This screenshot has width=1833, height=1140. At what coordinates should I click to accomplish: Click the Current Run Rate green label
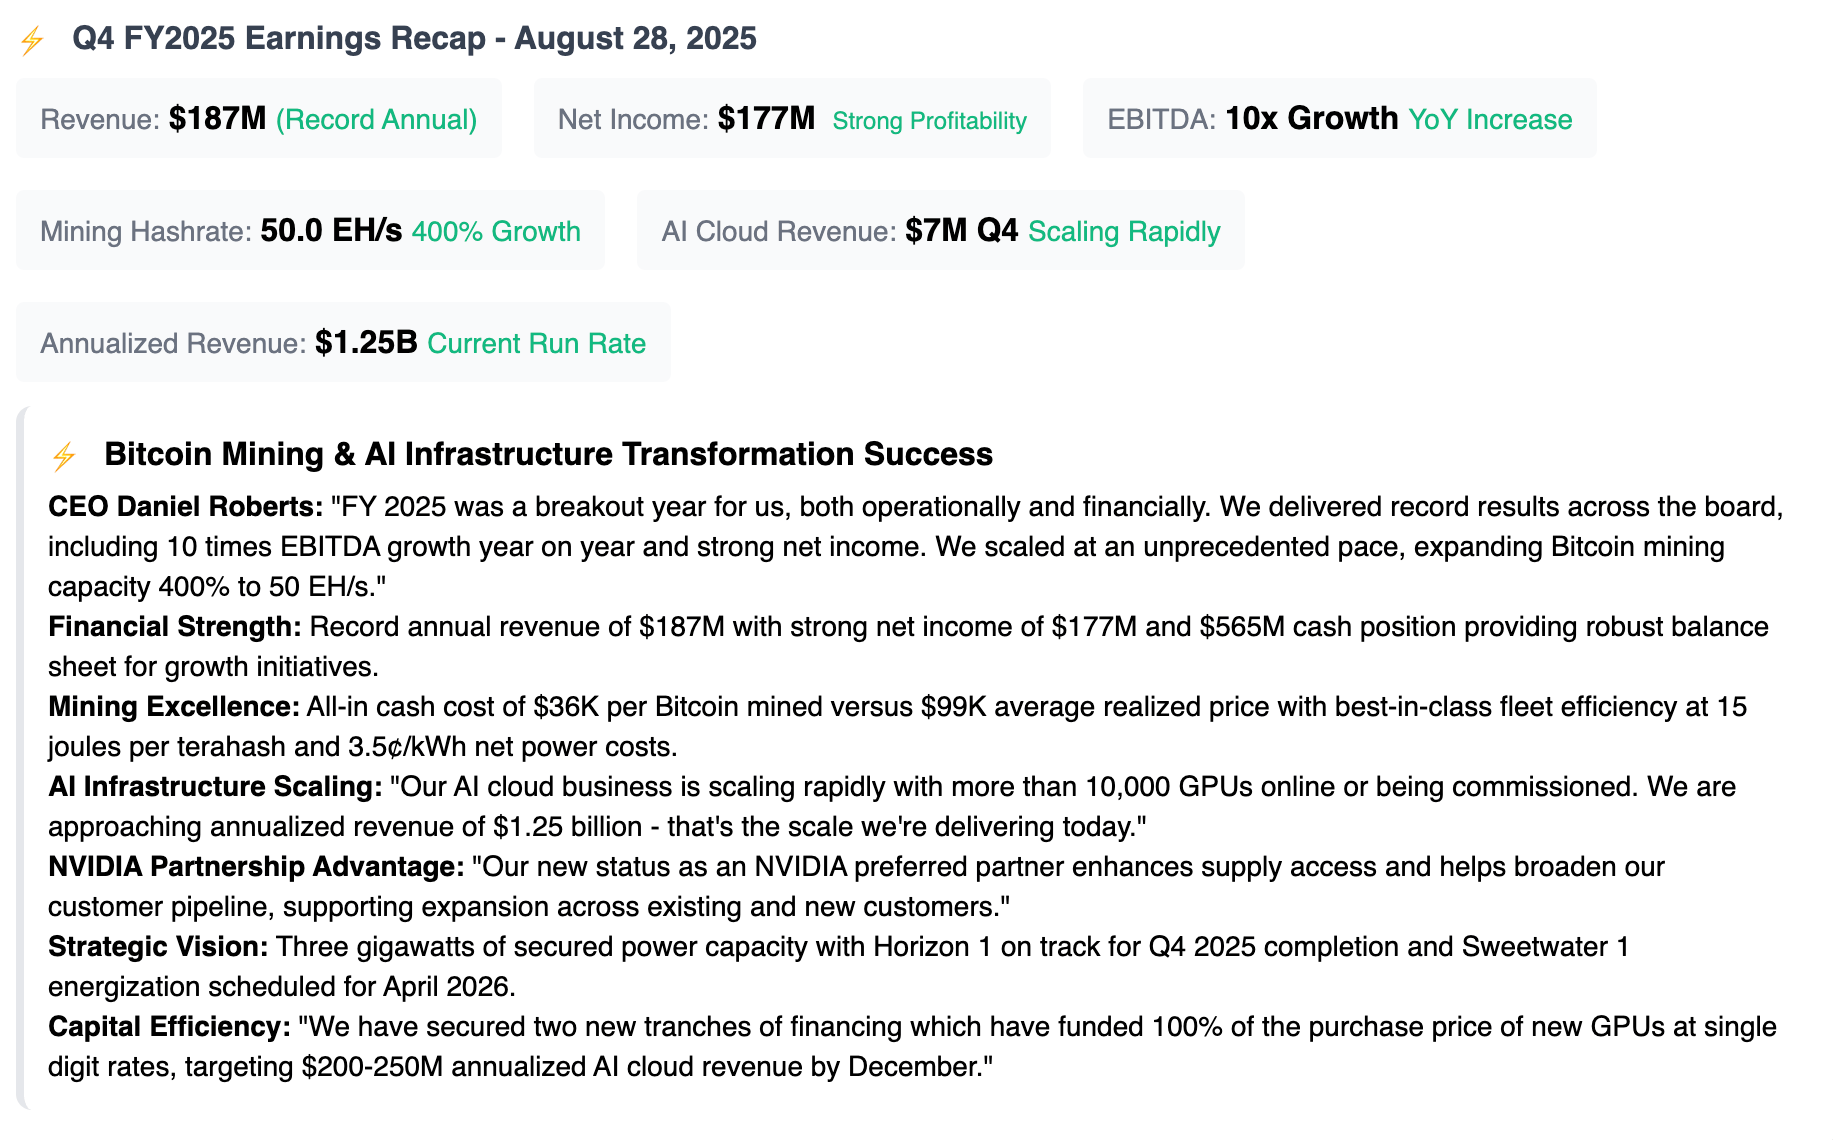[x=536, y=344]
